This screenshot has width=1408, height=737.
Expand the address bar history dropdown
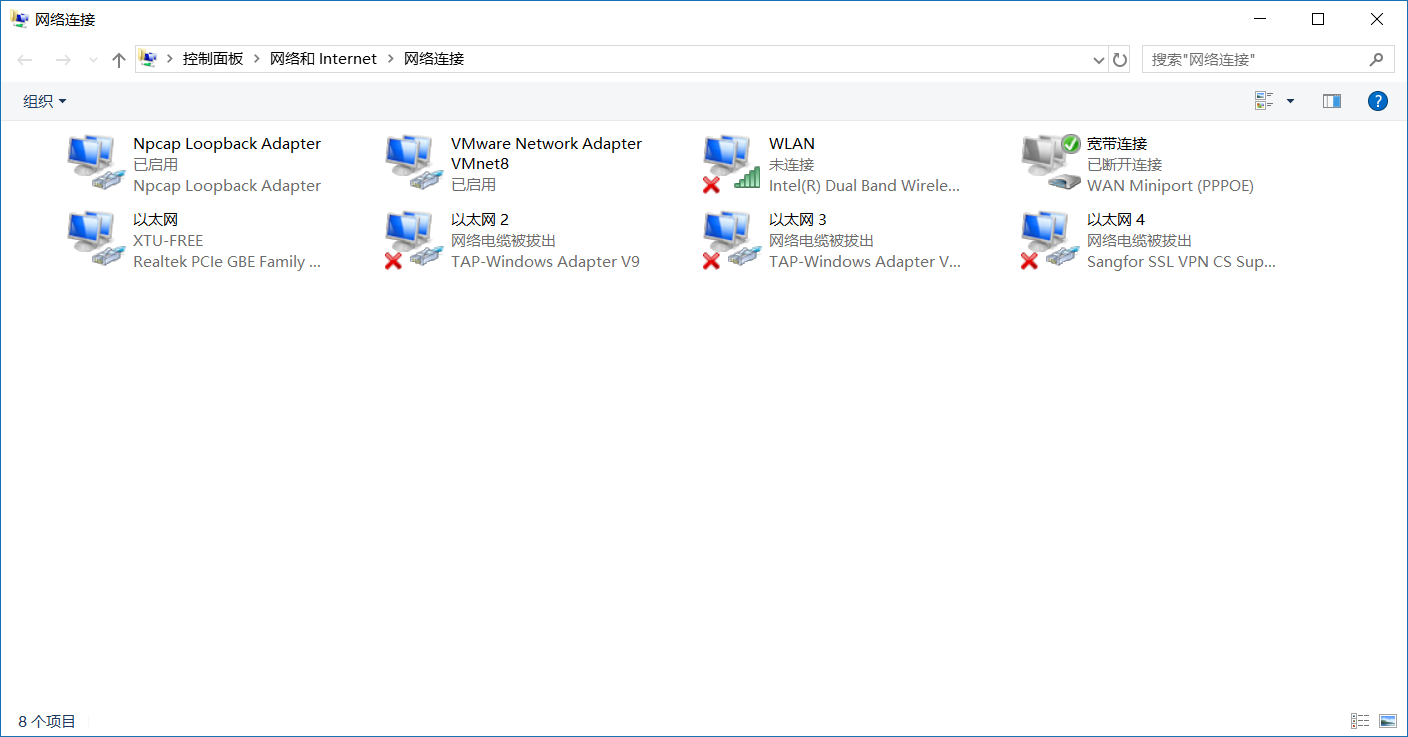click(x=1099, y=60)
